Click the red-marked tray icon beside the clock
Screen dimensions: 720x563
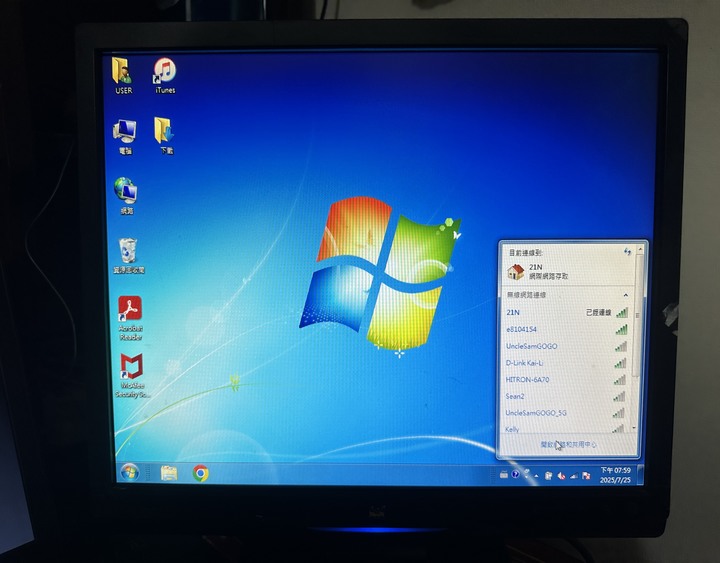click(586, 476)
